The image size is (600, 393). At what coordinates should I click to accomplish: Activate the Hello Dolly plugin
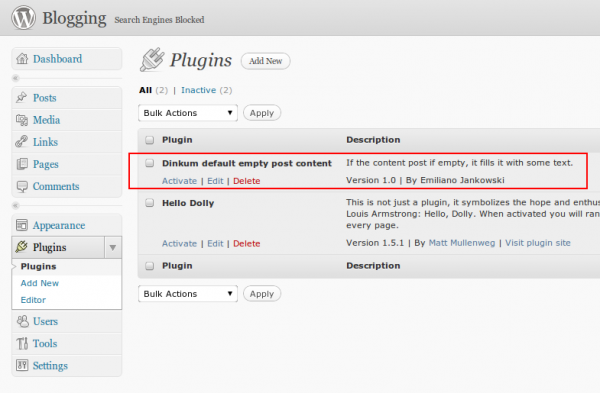[x=179, y=244]
